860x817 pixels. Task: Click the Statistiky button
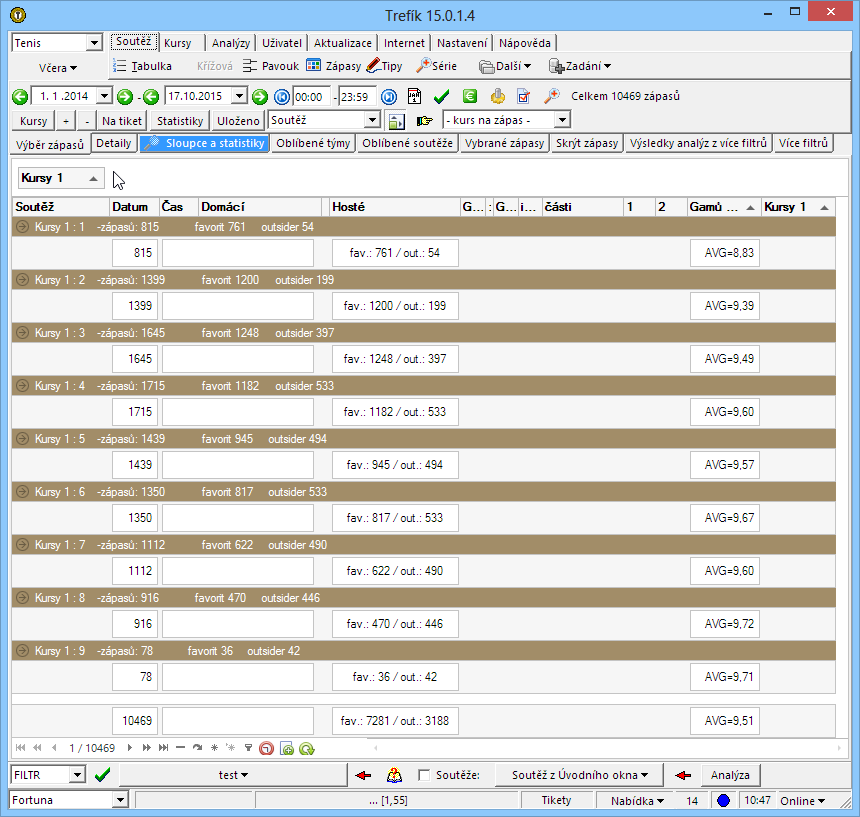[x=180, y=120]
